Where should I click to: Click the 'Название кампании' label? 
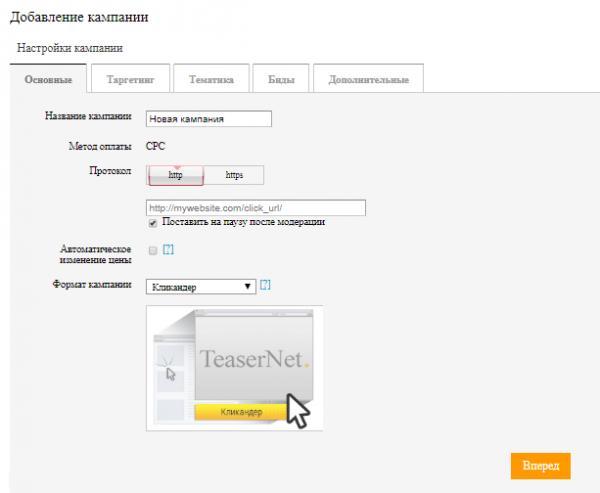click(x=88, y=116)
